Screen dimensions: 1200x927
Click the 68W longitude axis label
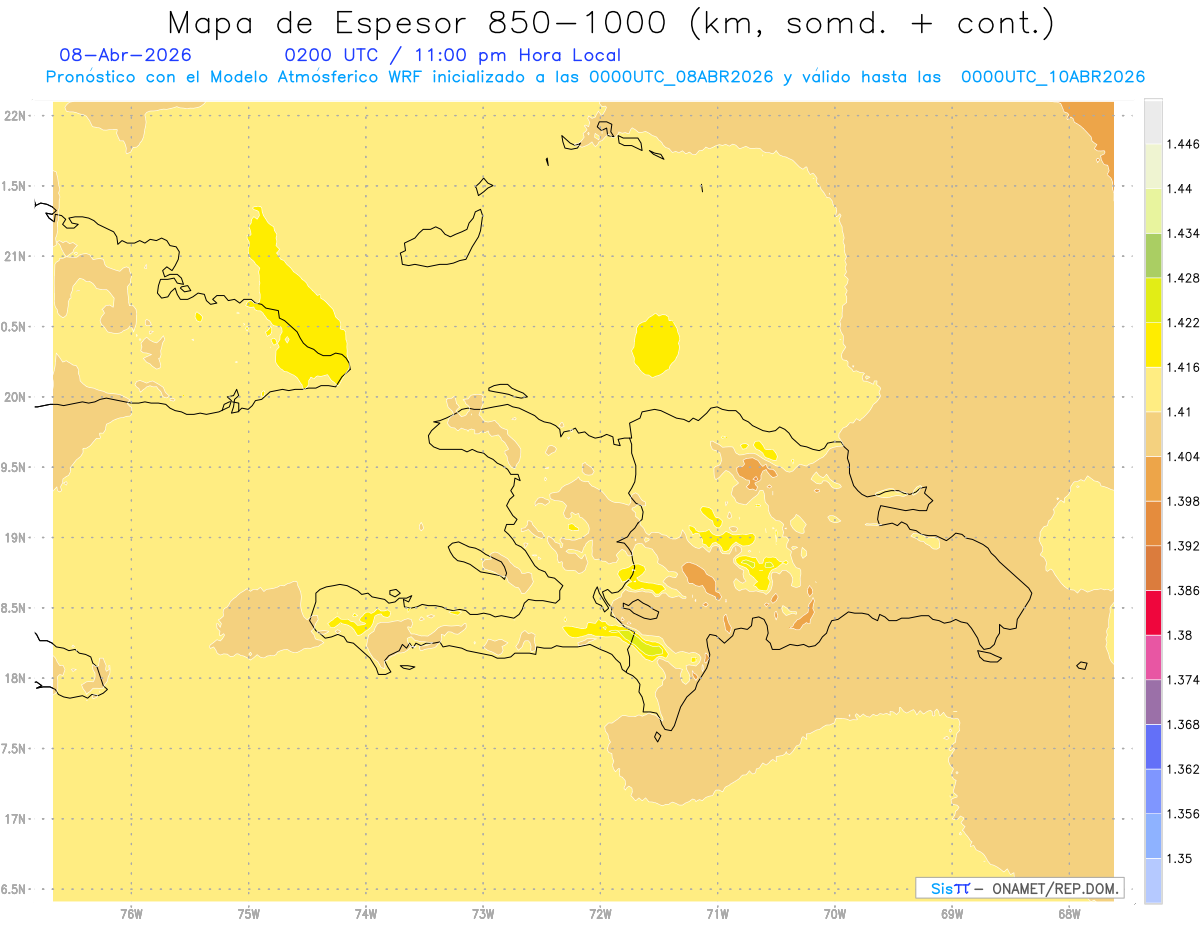[x=1069, y=913]
